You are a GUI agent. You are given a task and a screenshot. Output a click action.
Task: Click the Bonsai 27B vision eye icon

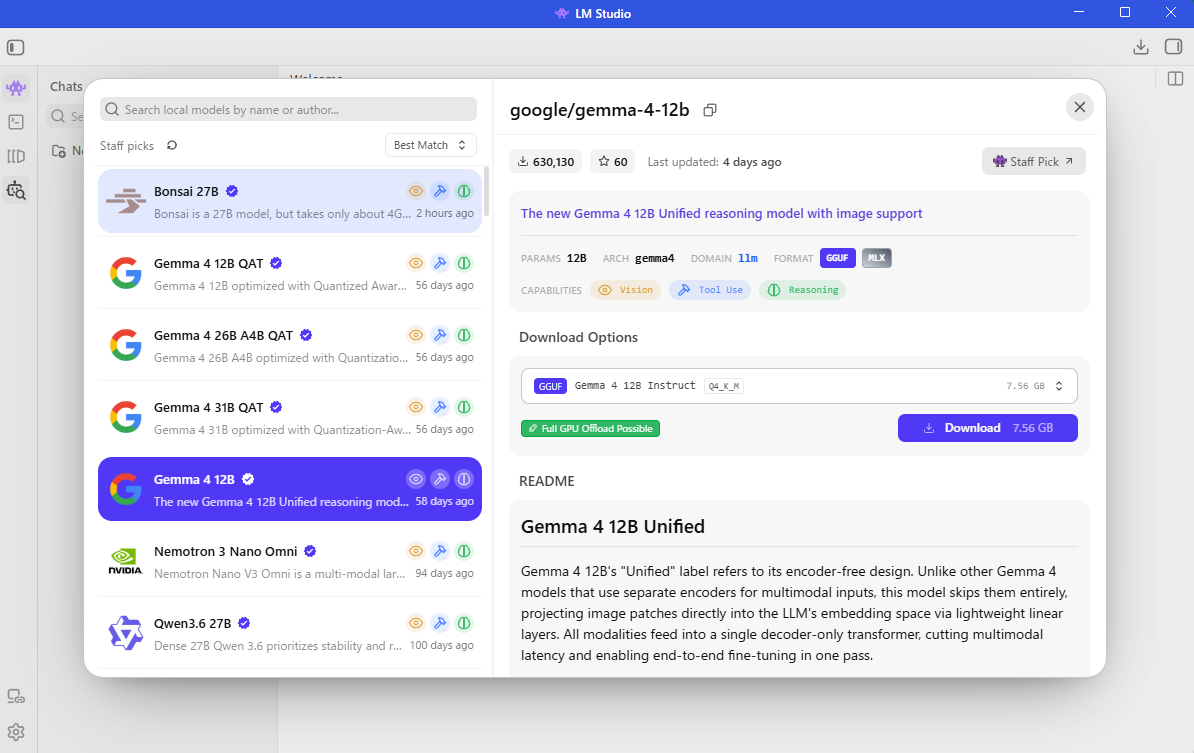pos(416,191)
